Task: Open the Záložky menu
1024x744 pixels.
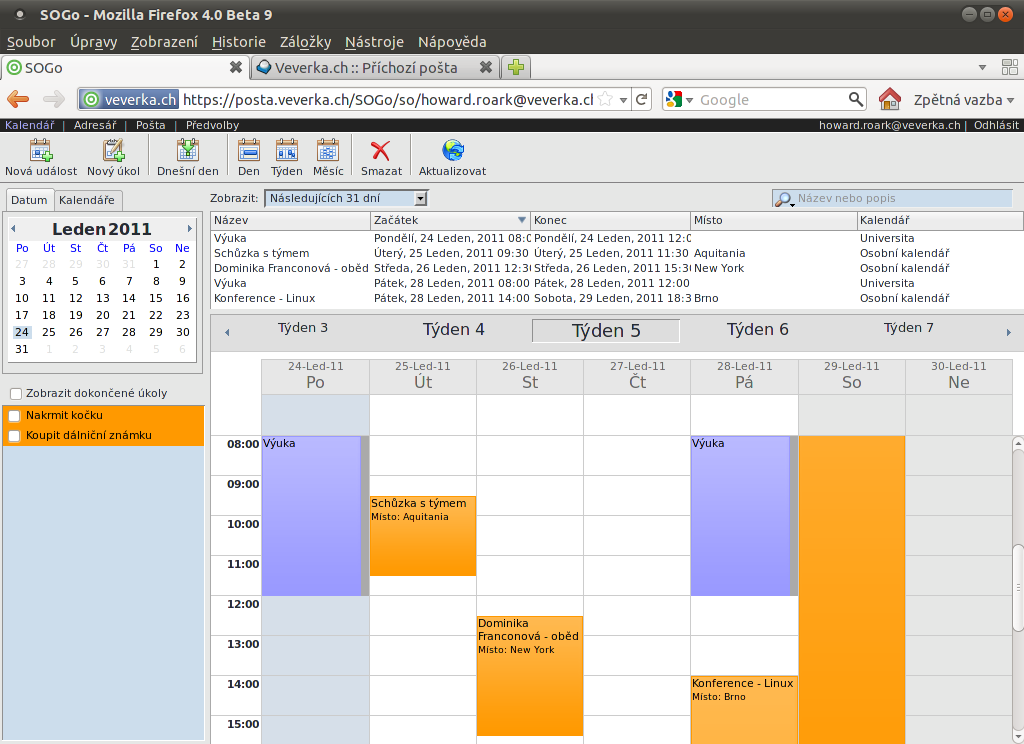Action: tap(305, 42)
